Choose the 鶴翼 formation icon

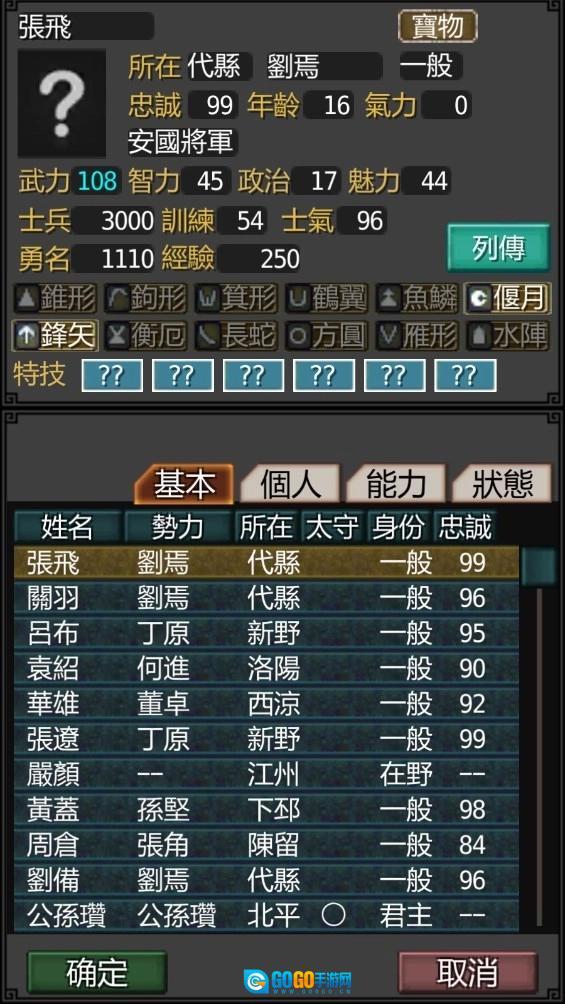(x=326, y=298)
